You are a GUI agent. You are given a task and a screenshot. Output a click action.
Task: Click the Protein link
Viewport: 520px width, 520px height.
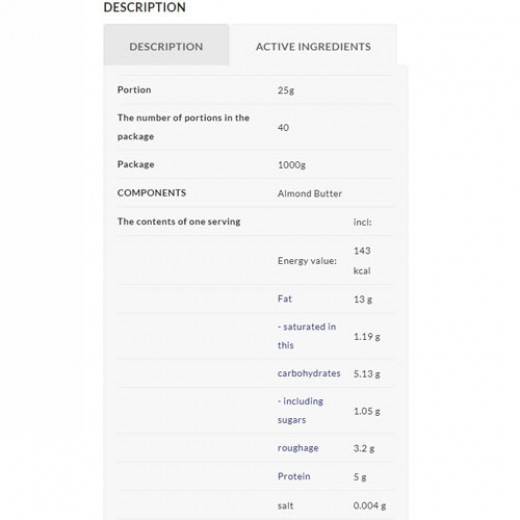294,476
